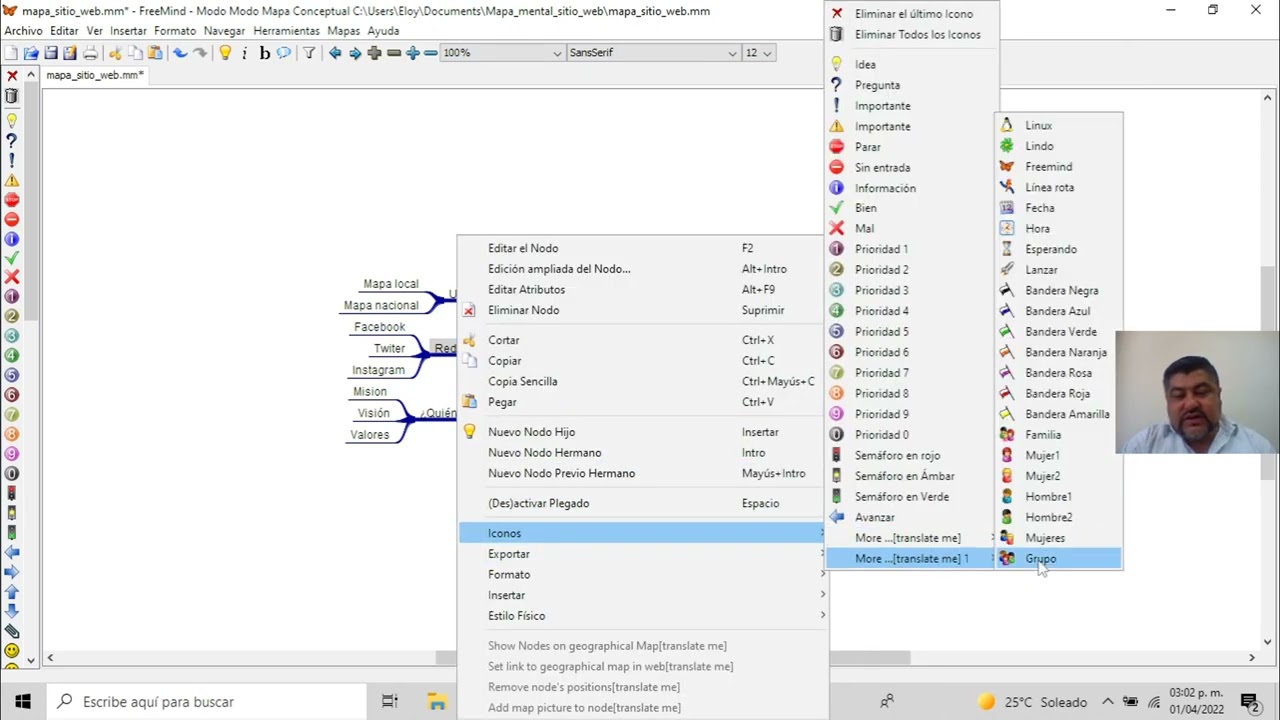Choose Semáforo en Verde icon
Screen dimensions: 1280x720
(911, 497)
